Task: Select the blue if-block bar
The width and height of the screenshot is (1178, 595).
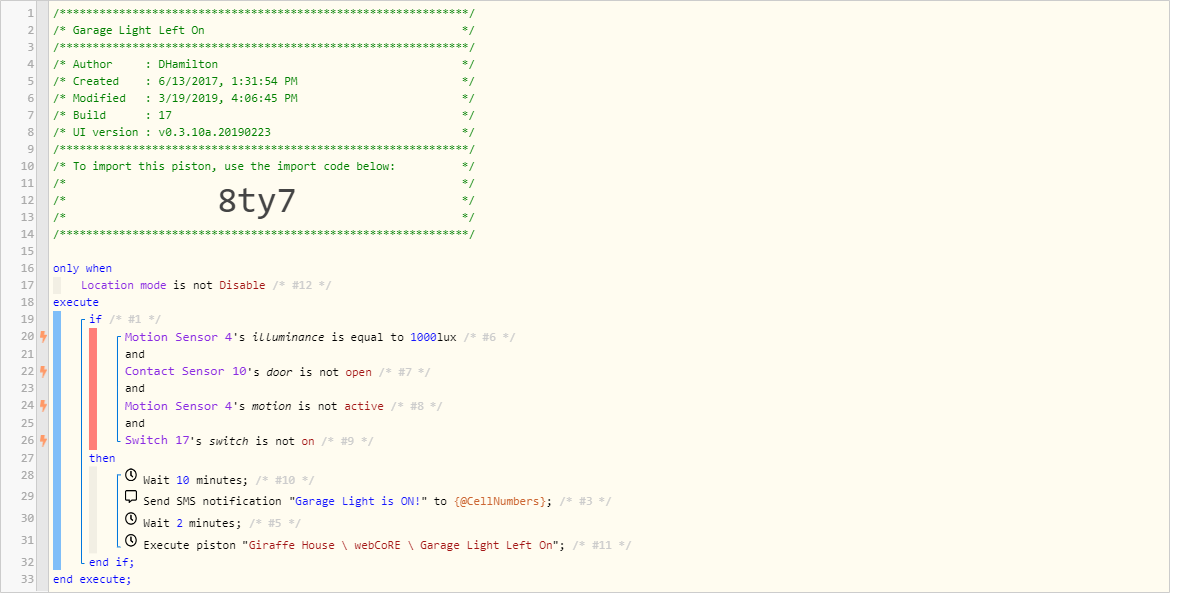Action: pyautogui.click(x=57, y=440)
